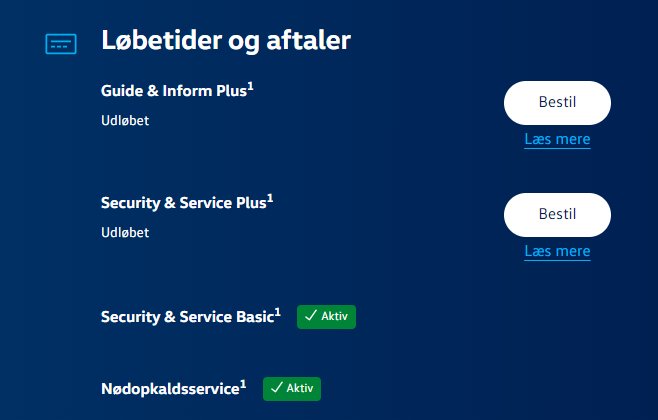658x420 pixels.
Task: Click footnote 1 after Security & Service Basic
Action: [278, 312]
